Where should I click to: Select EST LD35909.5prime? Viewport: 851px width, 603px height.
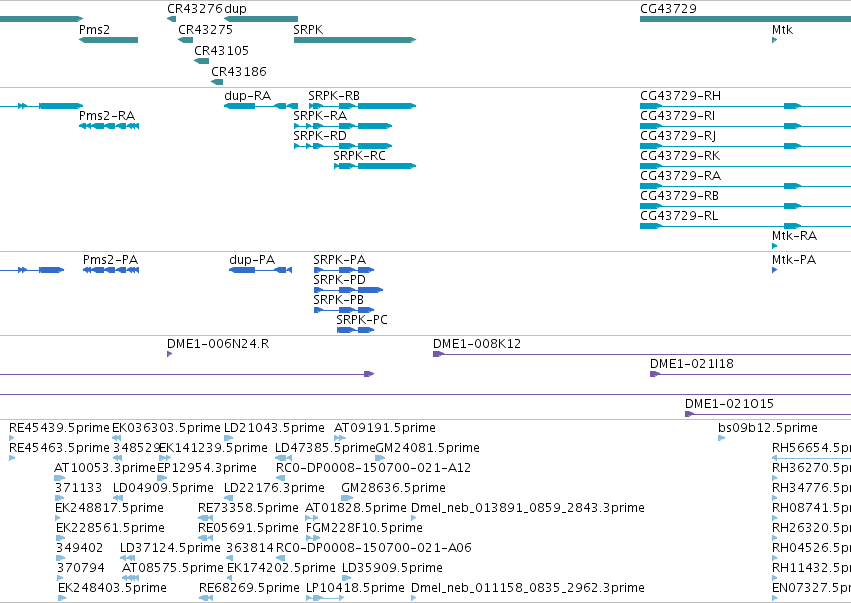pyautogui.click(x=347, y=578)
